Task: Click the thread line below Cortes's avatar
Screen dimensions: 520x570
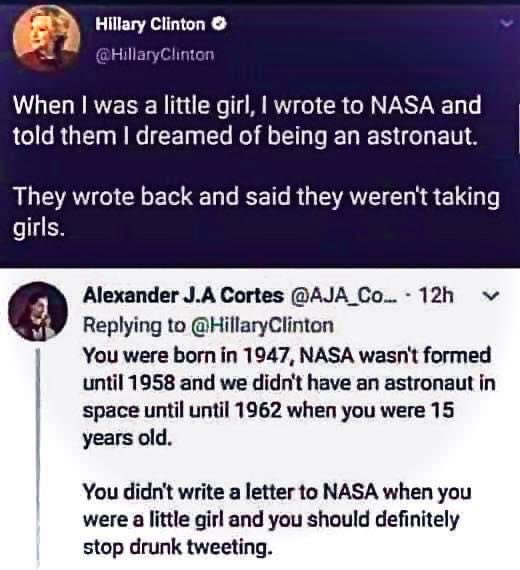Action: coord(38,458)
